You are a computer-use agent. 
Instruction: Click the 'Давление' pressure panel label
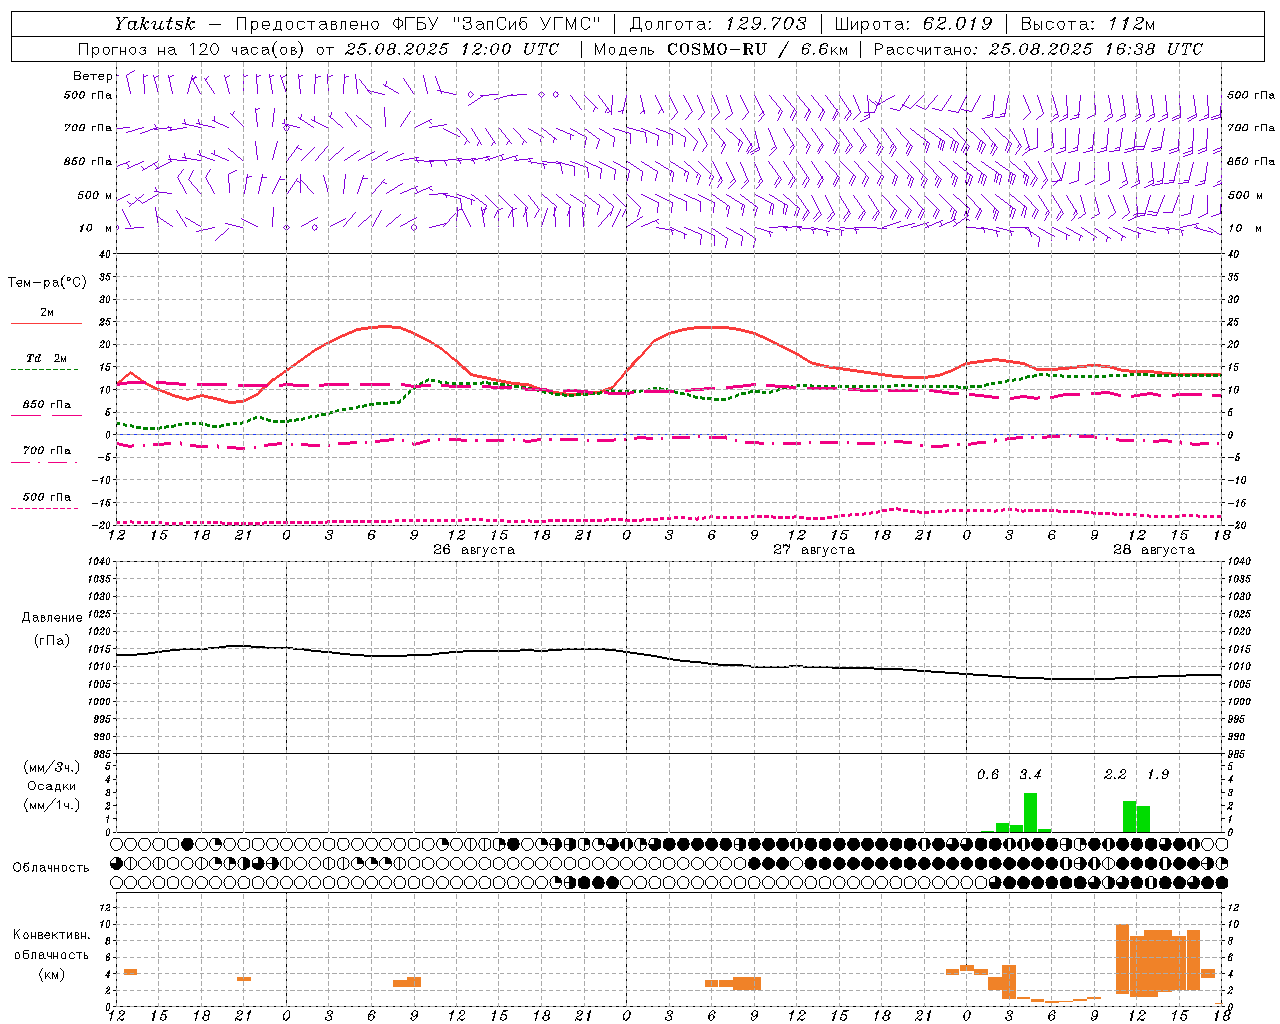pos(52,618)
